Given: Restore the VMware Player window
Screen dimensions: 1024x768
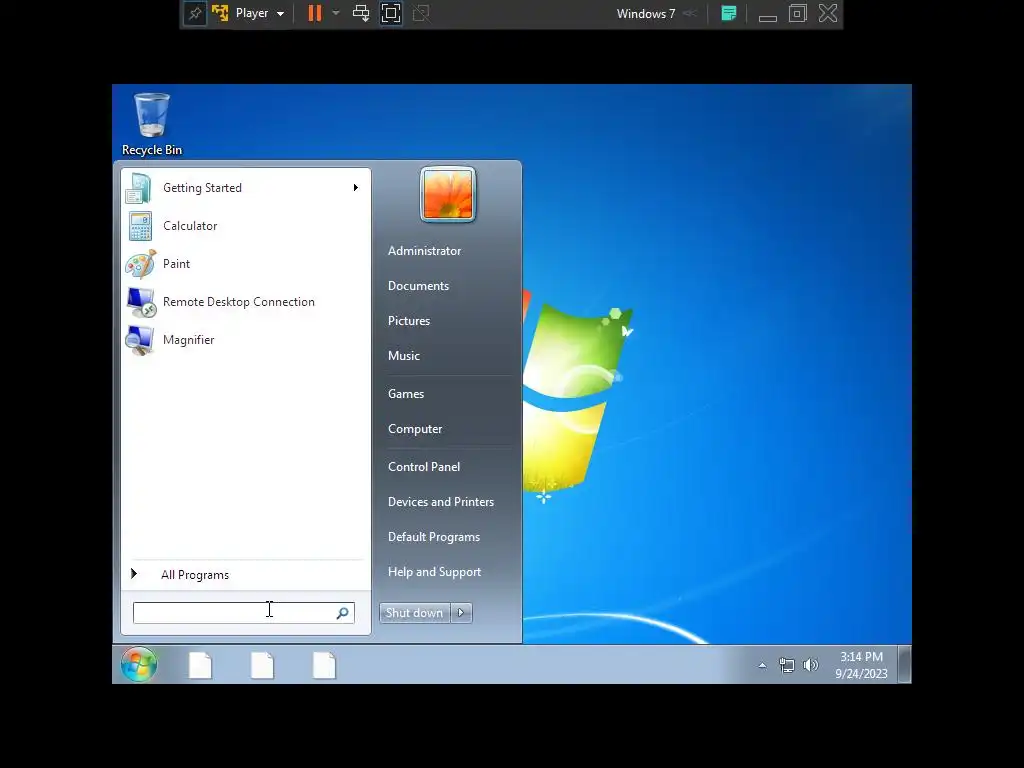Looking at the screenshot, I should (797, 13).
